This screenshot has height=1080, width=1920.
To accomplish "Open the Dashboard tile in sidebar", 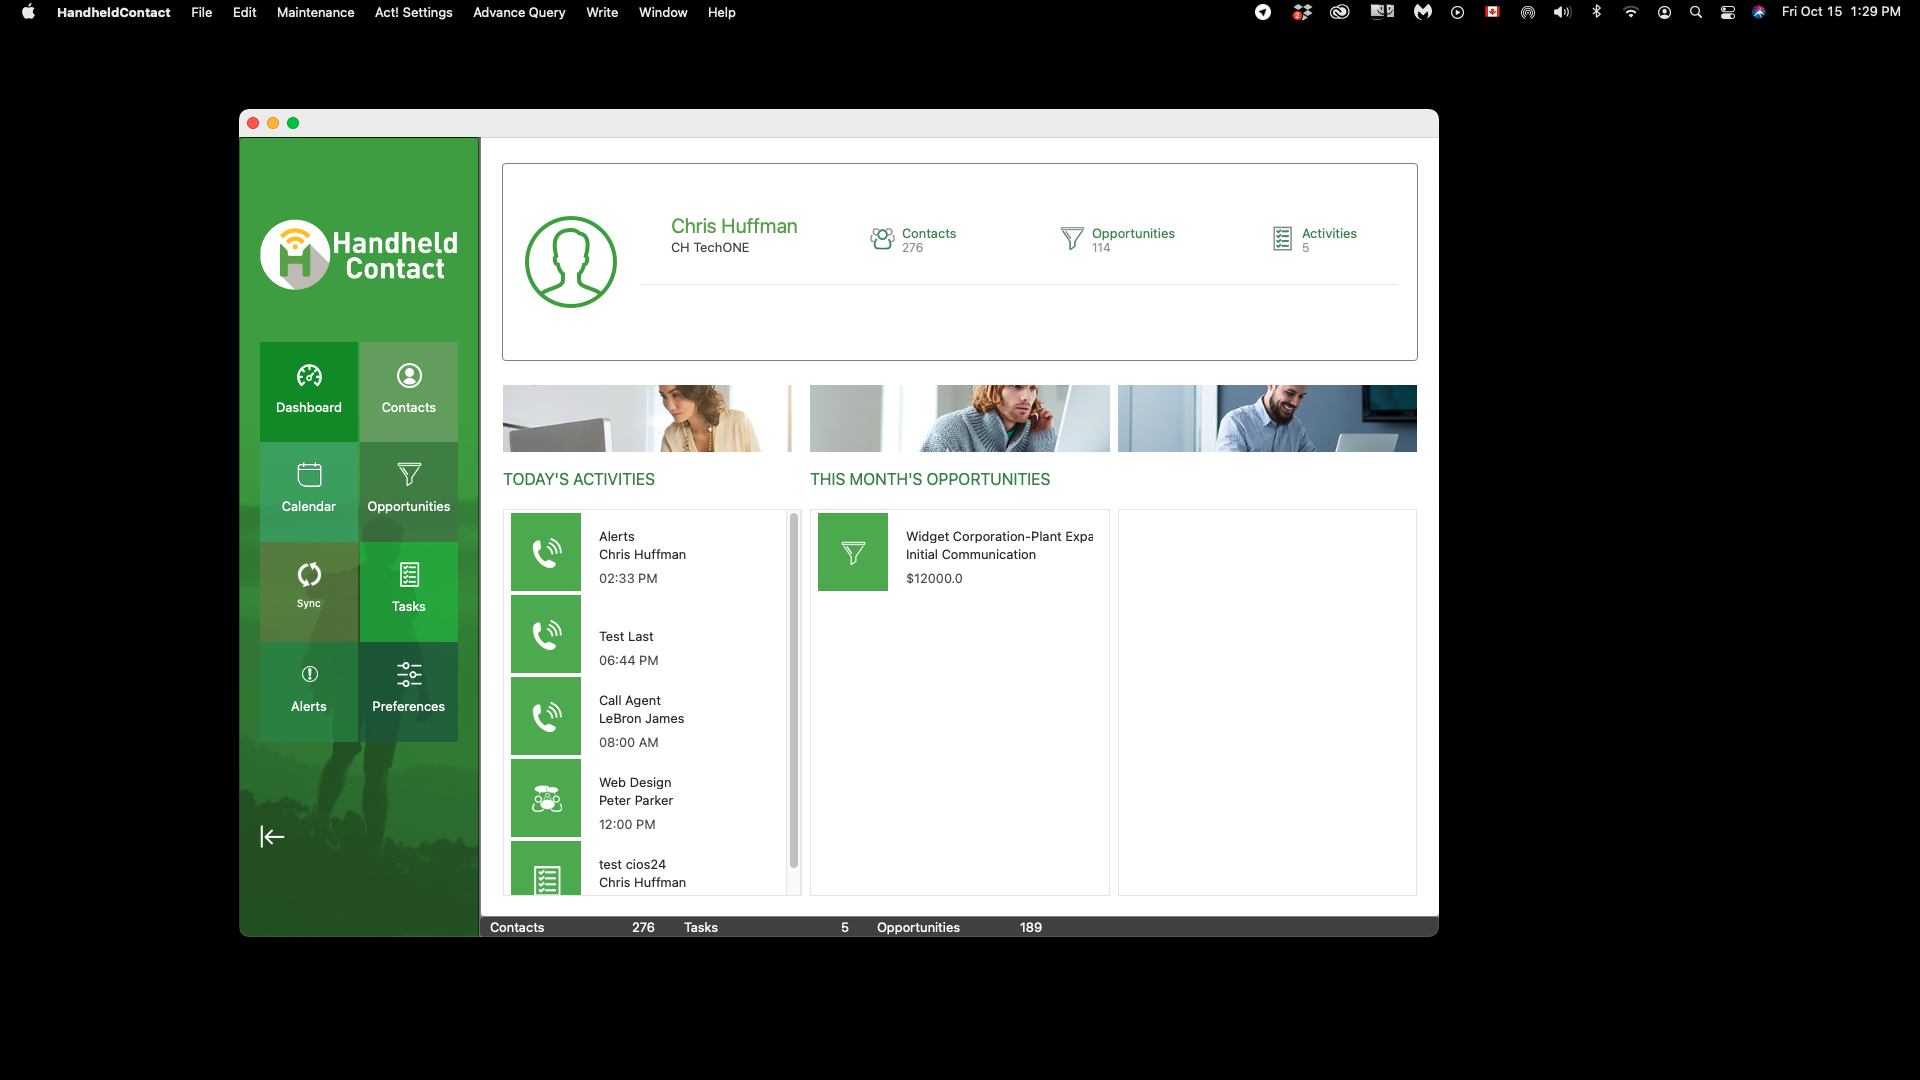I will coord(309,391).
